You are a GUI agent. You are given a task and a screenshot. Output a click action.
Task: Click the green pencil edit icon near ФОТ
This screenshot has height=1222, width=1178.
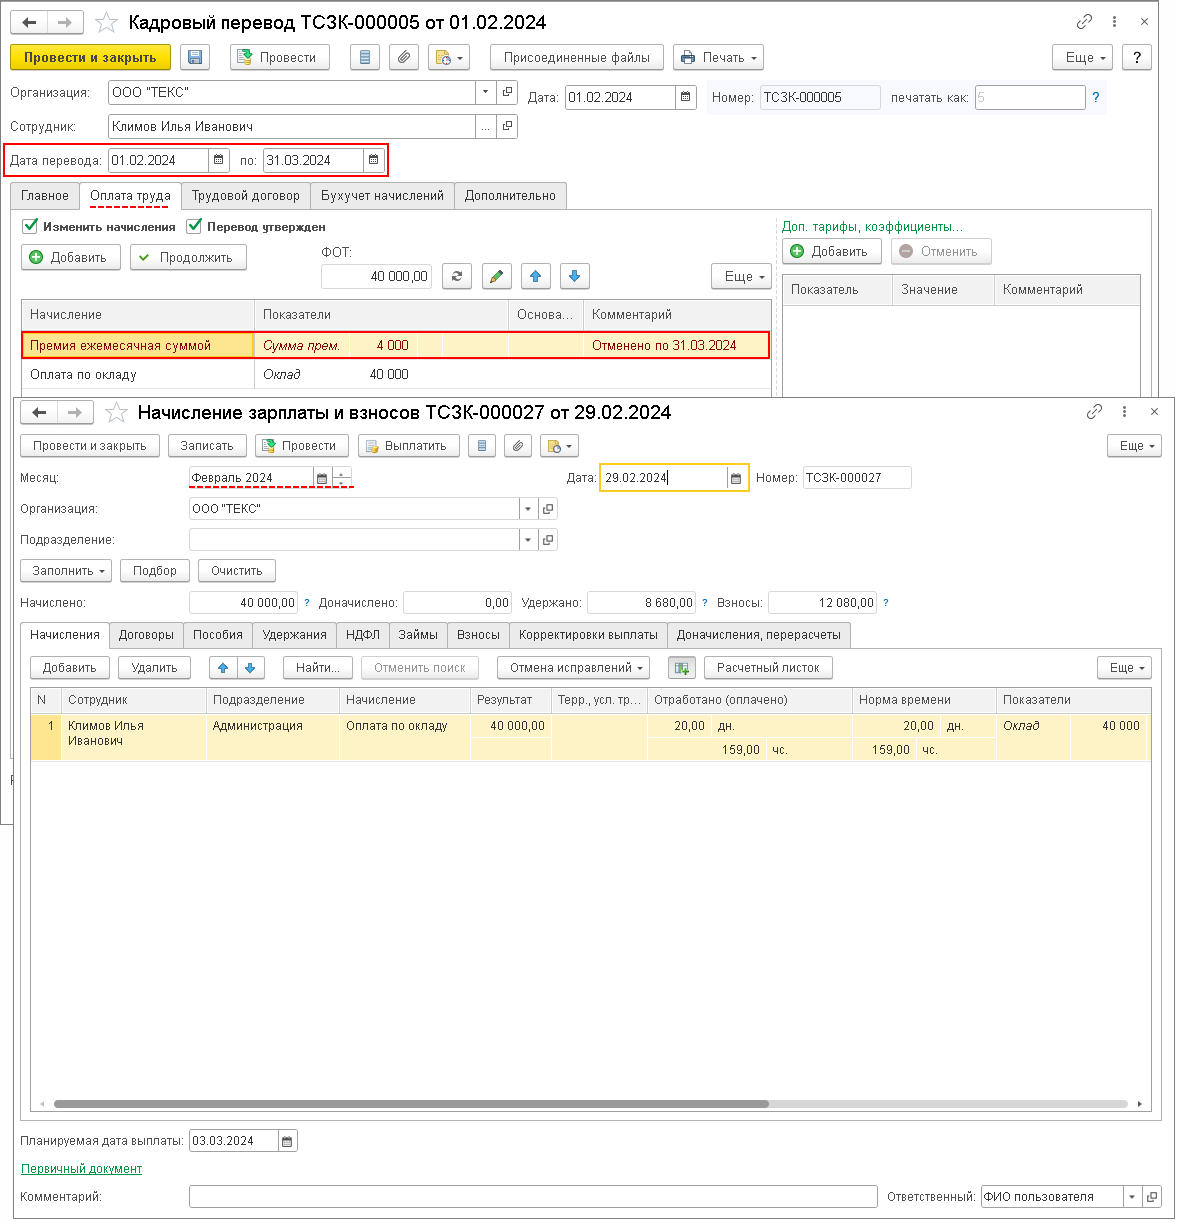(x=496, y=276)
